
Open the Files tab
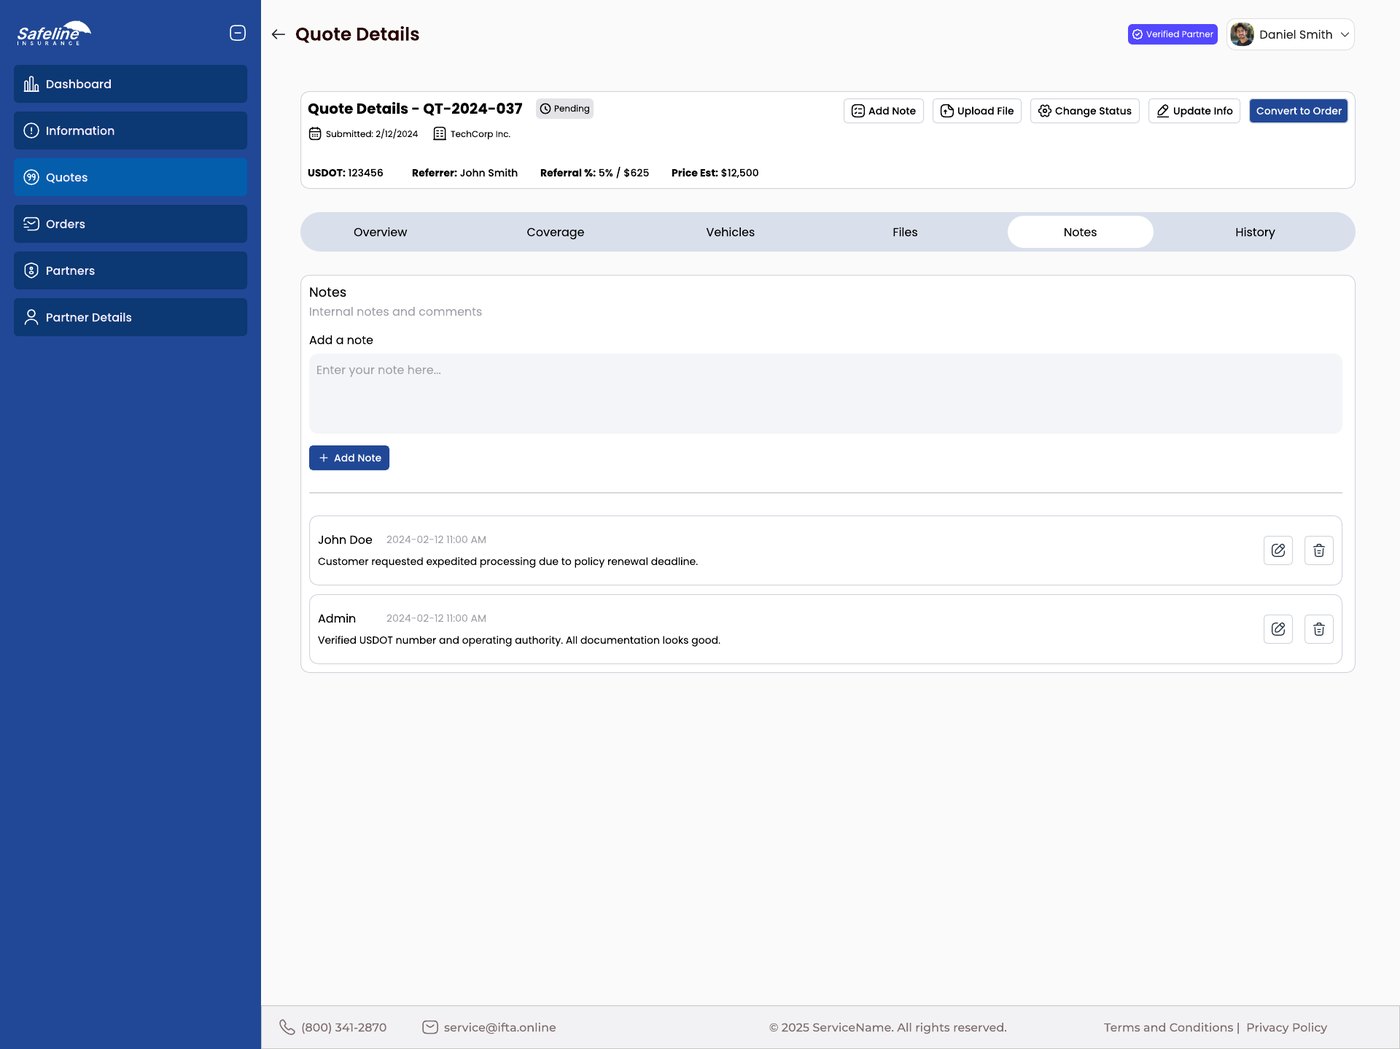(x=905, y=232)
